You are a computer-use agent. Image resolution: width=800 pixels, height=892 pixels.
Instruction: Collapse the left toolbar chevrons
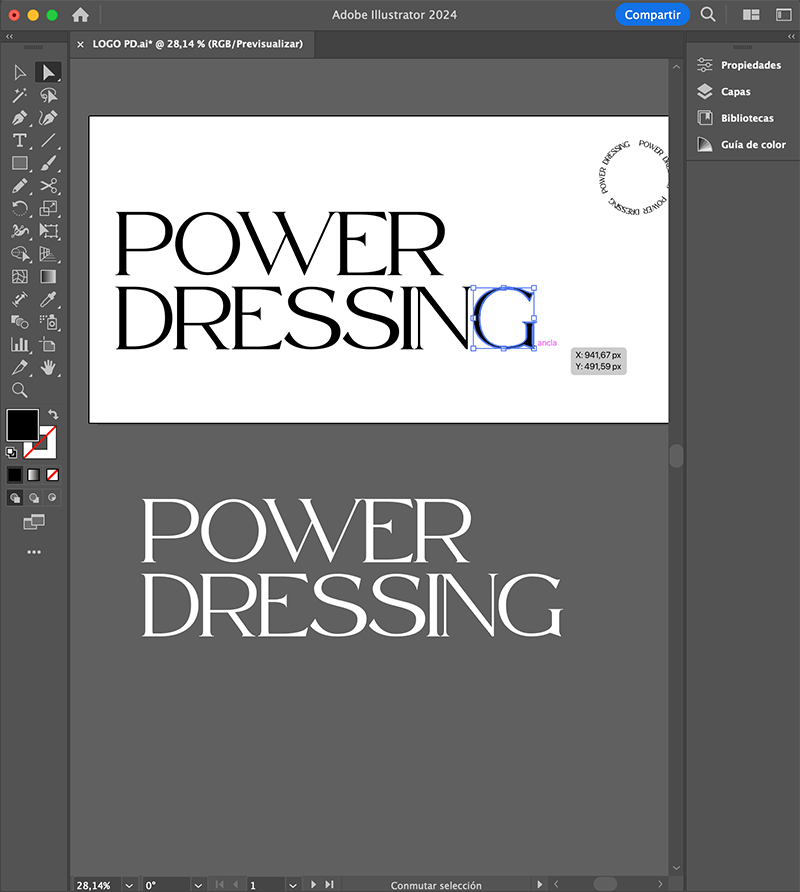tap(9, 36)
